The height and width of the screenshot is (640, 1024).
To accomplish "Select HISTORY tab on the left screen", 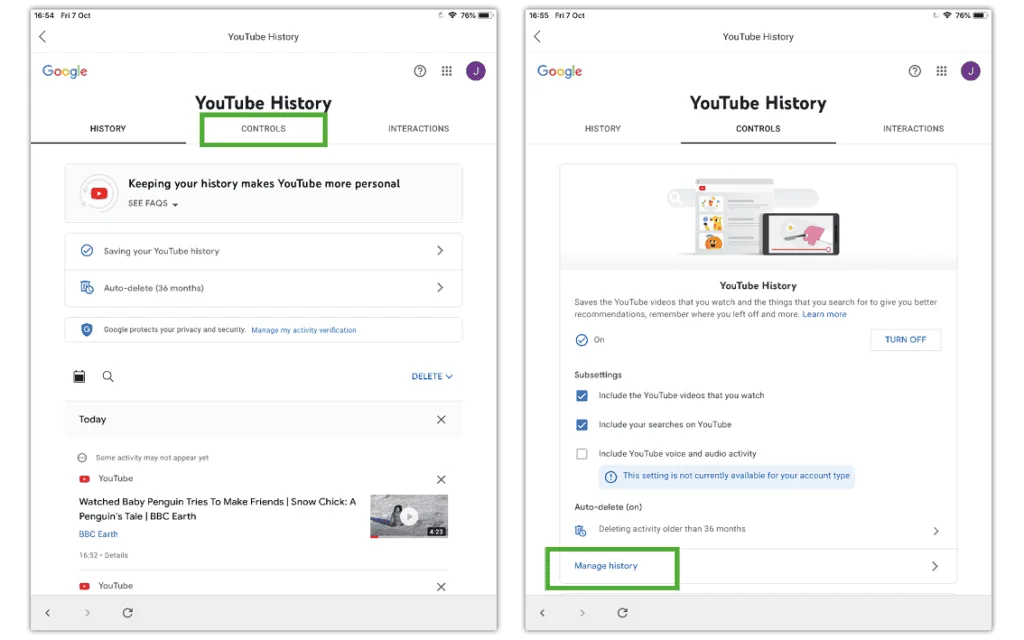I will pyautogui.click(x=108, y=129).
